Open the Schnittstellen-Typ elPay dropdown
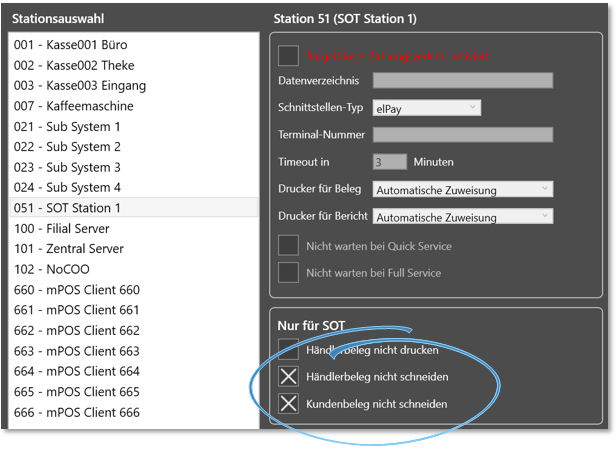The height and width of the screenshot is (458, 616). tap(427, 108)
